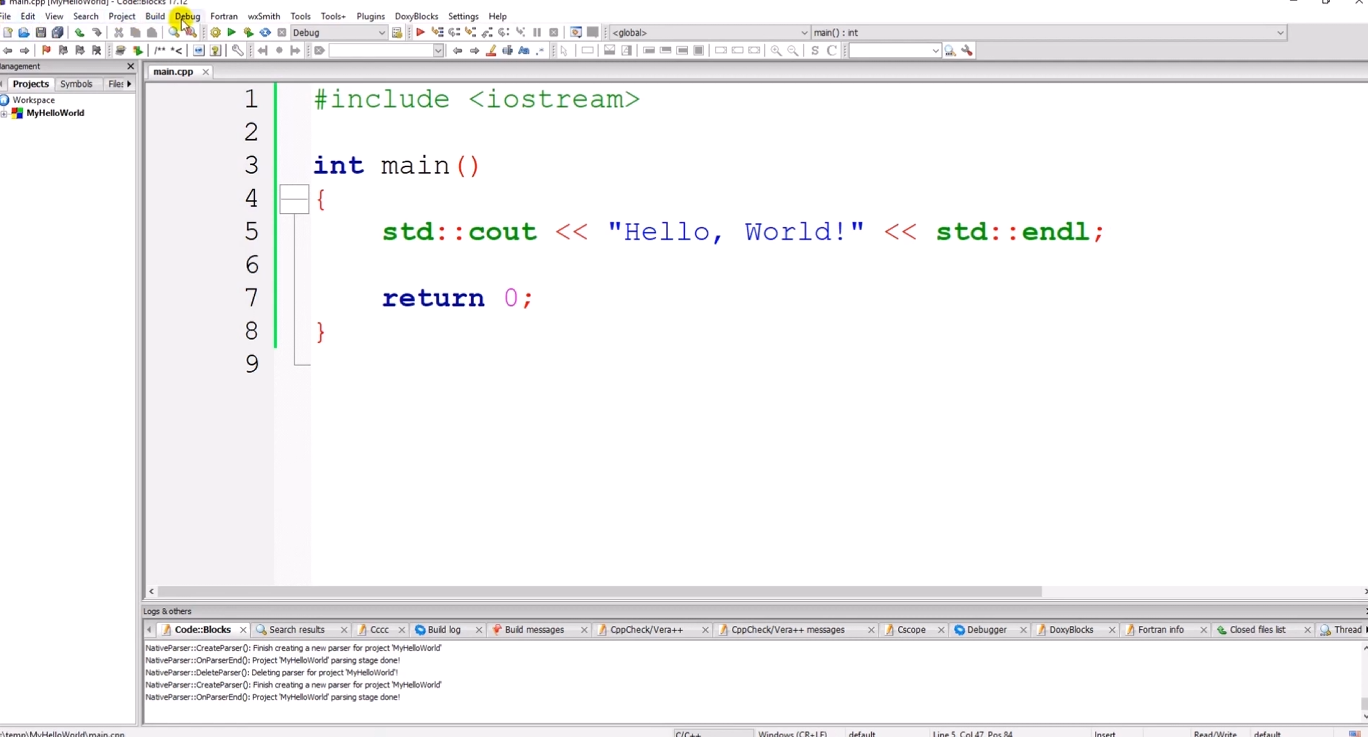This screenshot has width=1368, height=737.
Task: Select the Projects tab
Action: coord(30,84)
